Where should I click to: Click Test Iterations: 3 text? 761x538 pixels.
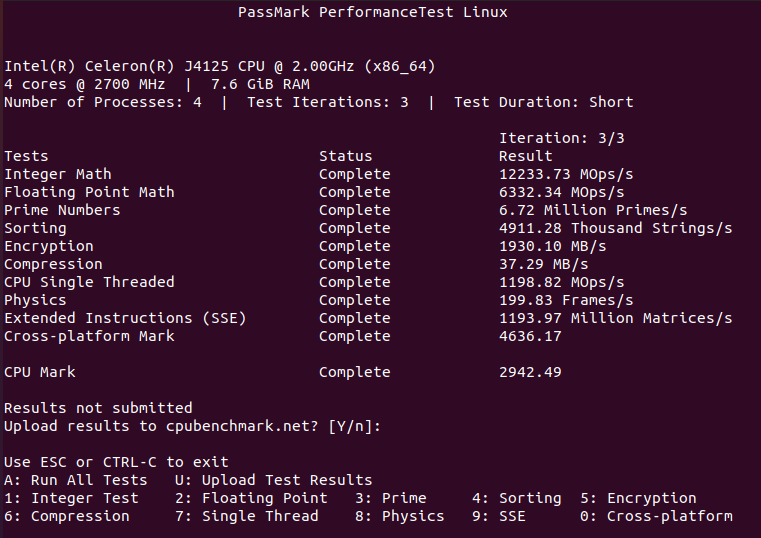328,102
